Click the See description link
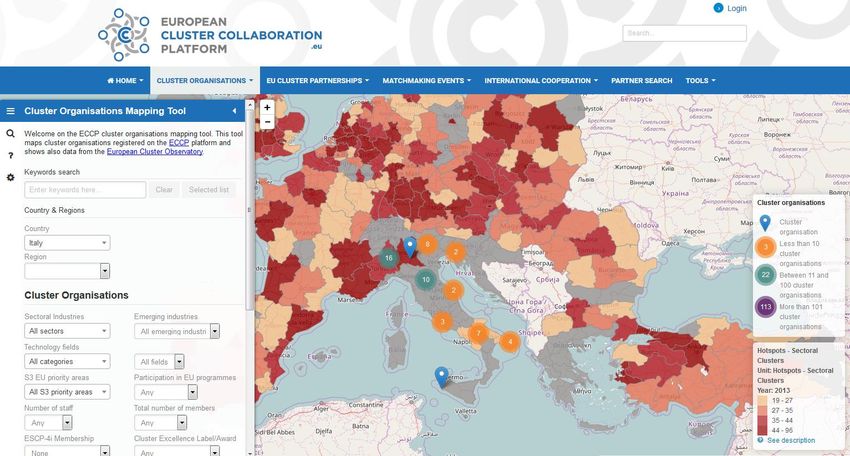This screenshot has width=850, height=456. 791,440
